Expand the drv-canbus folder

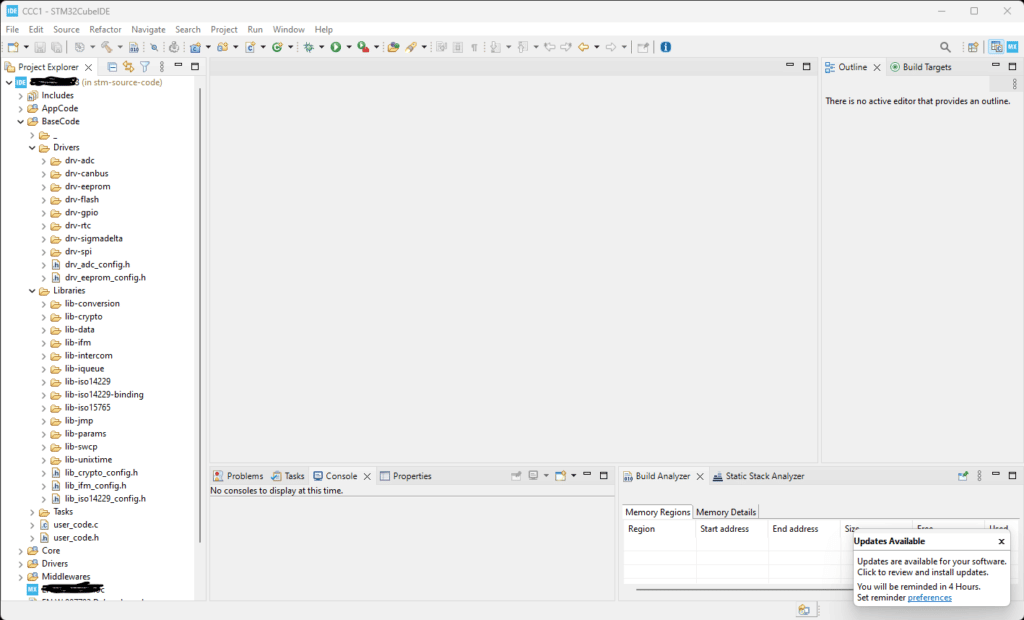click(x=44, y=174)
